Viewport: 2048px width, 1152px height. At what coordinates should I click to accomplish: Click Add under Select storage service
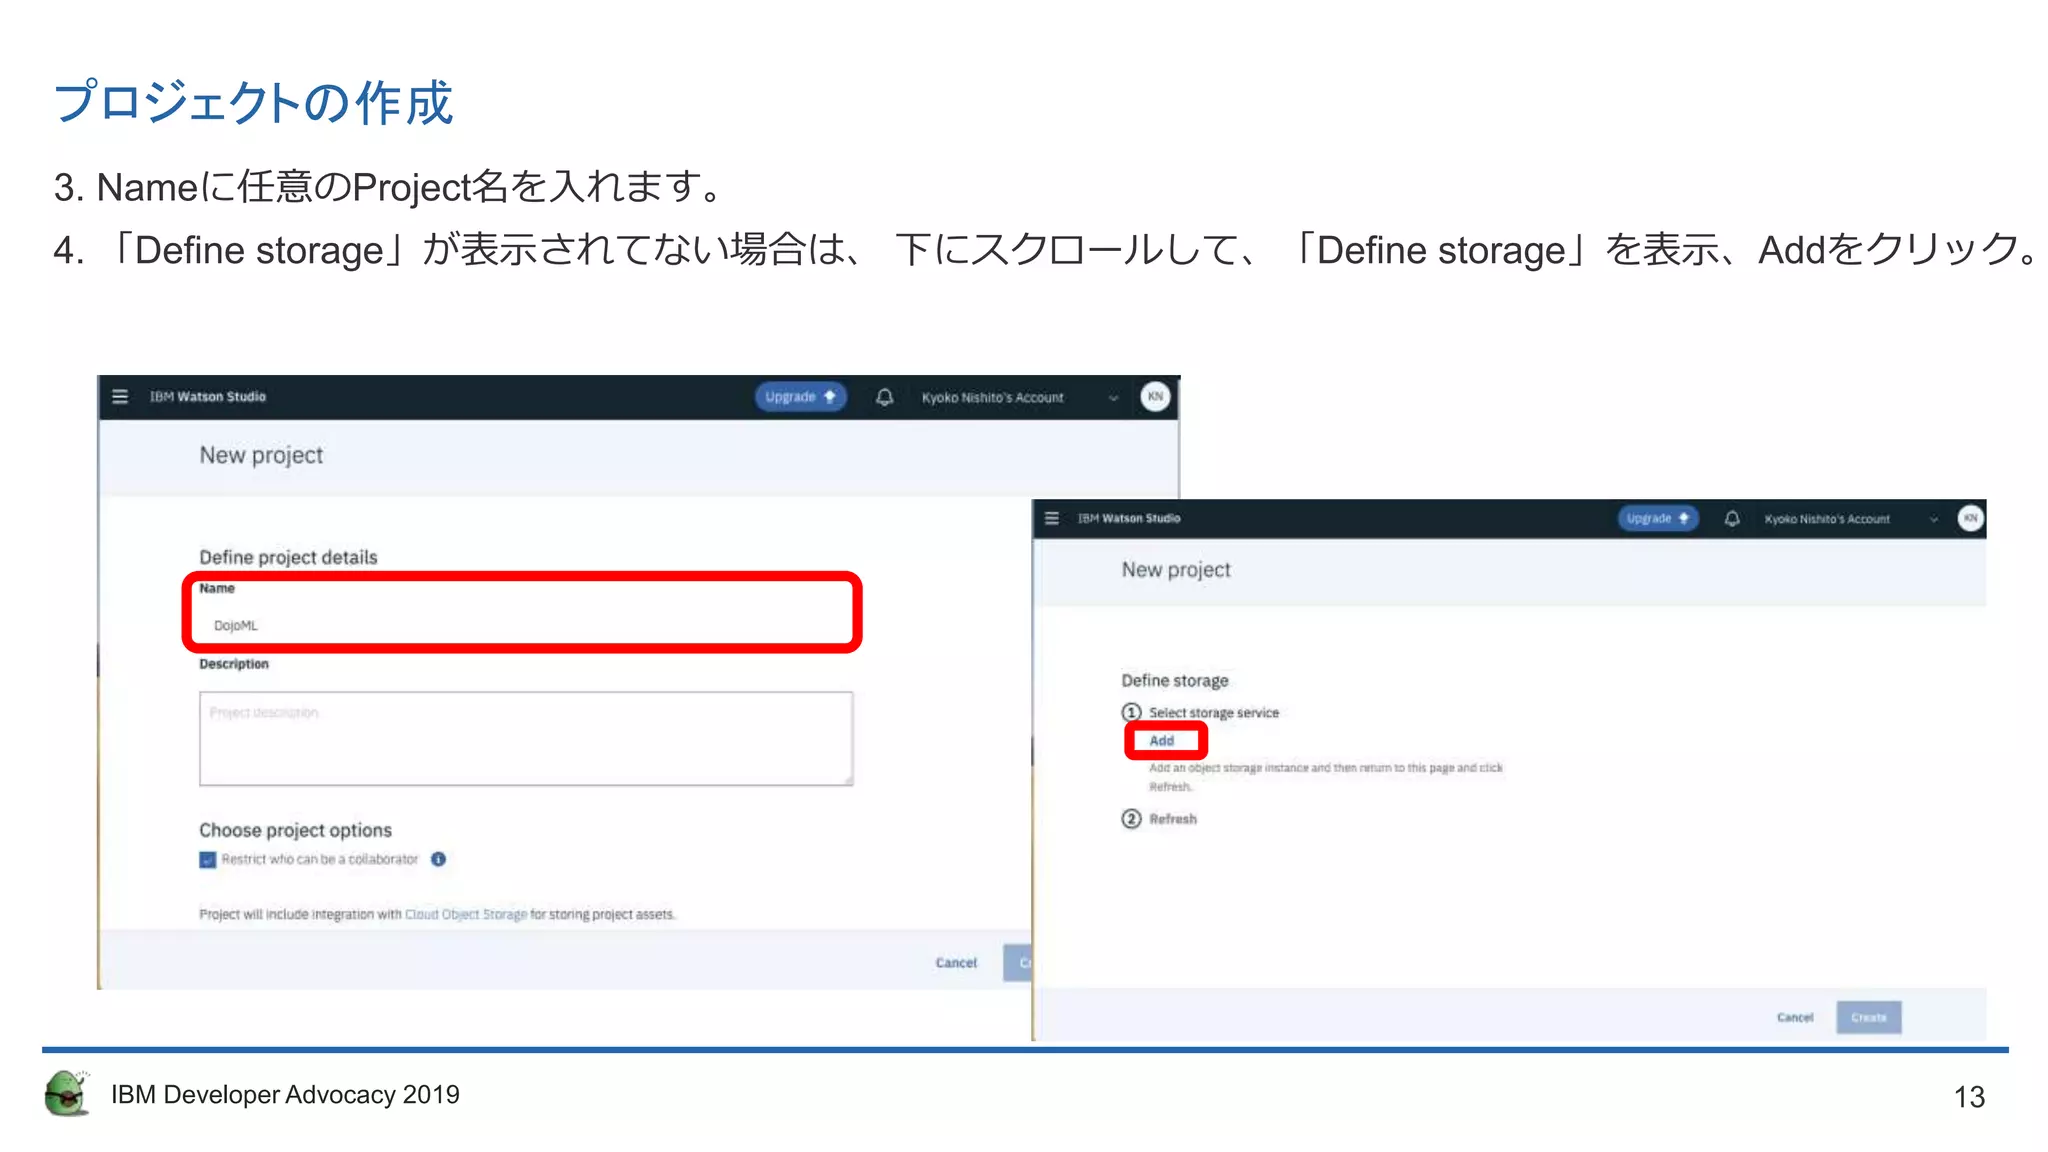(1161, 741)
